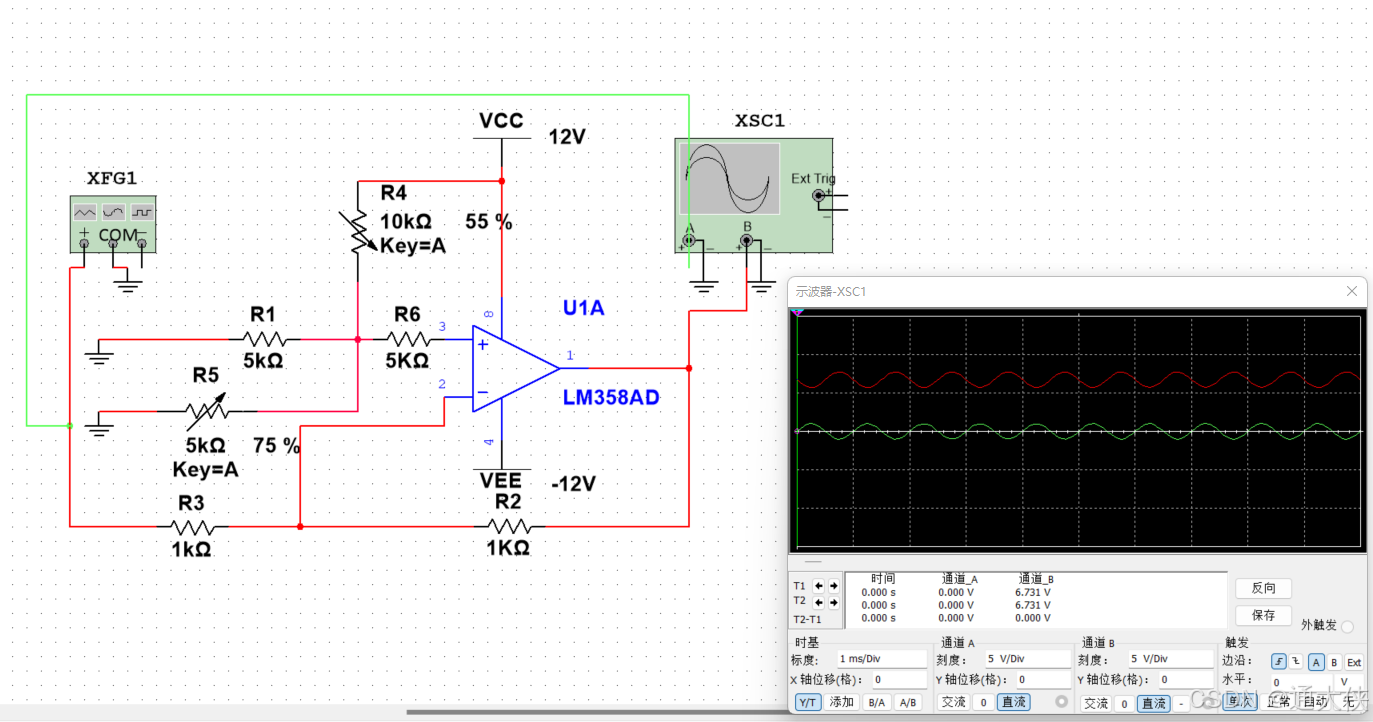Click the R5 75 % setting label
Viewport: 1373px width, 722px height.
pyautogui.click(x=277, y=446)
